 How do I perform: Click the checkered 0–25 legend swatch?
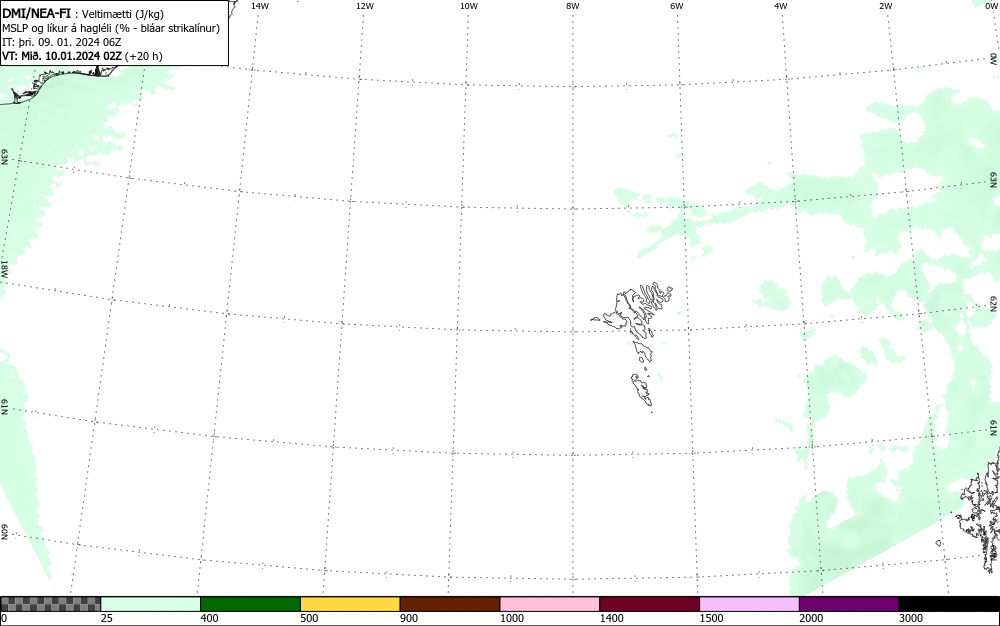tap(51, 604)
